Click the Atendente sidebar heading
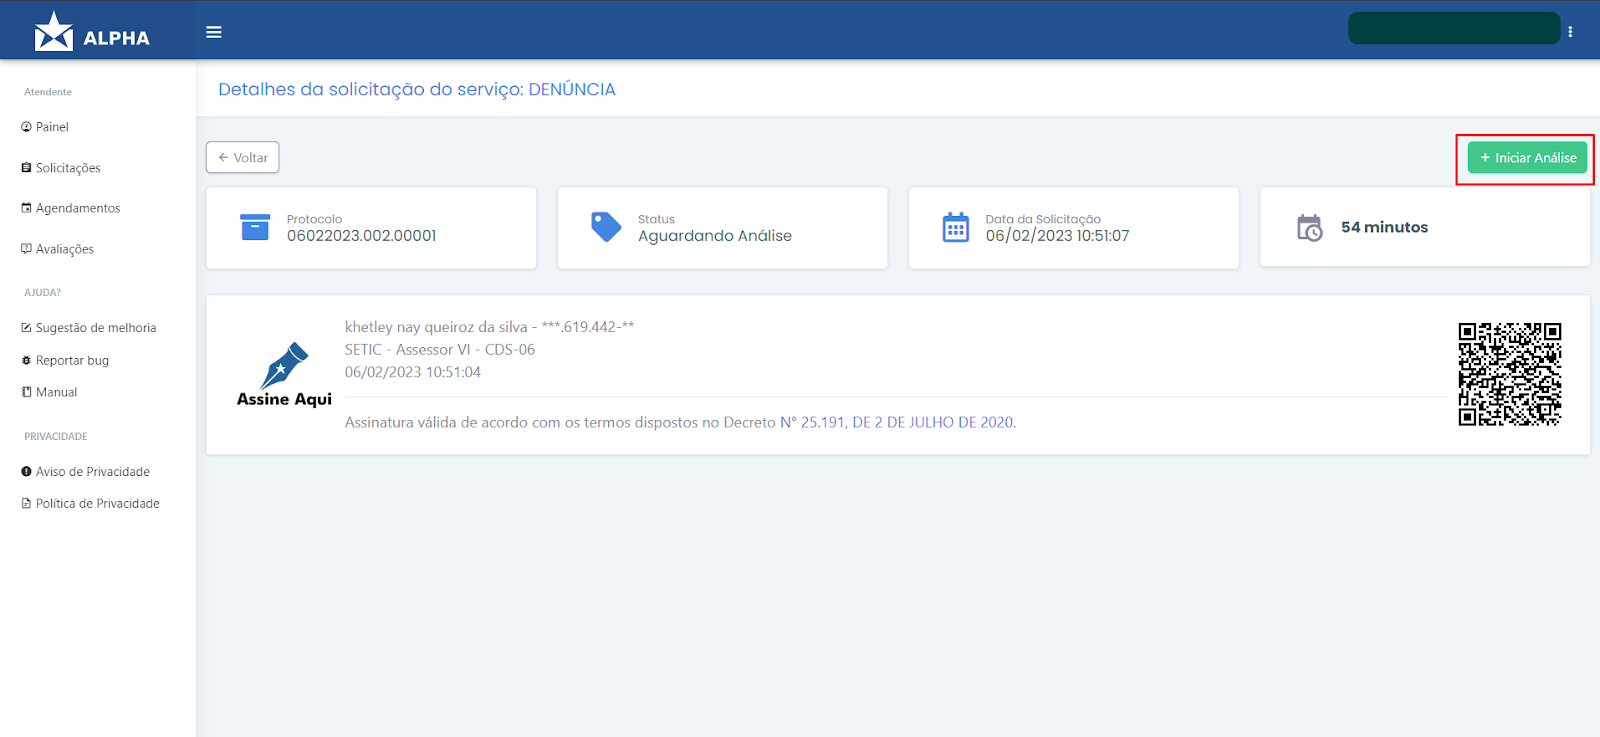The image size is (1600, 737). point(48,92)
